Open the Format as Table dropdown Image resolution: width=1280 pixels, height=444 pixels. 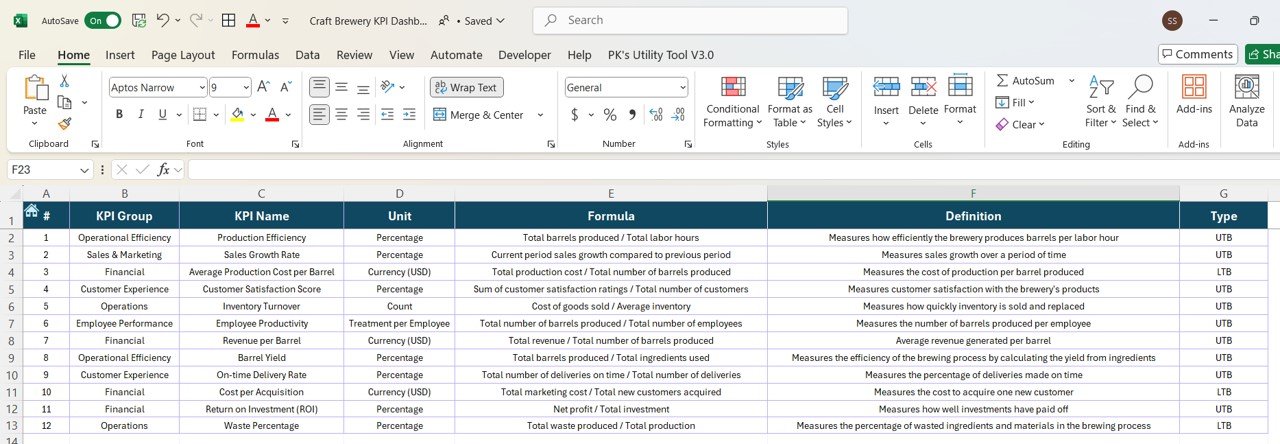pyautogui.click(x=790, y=101)
